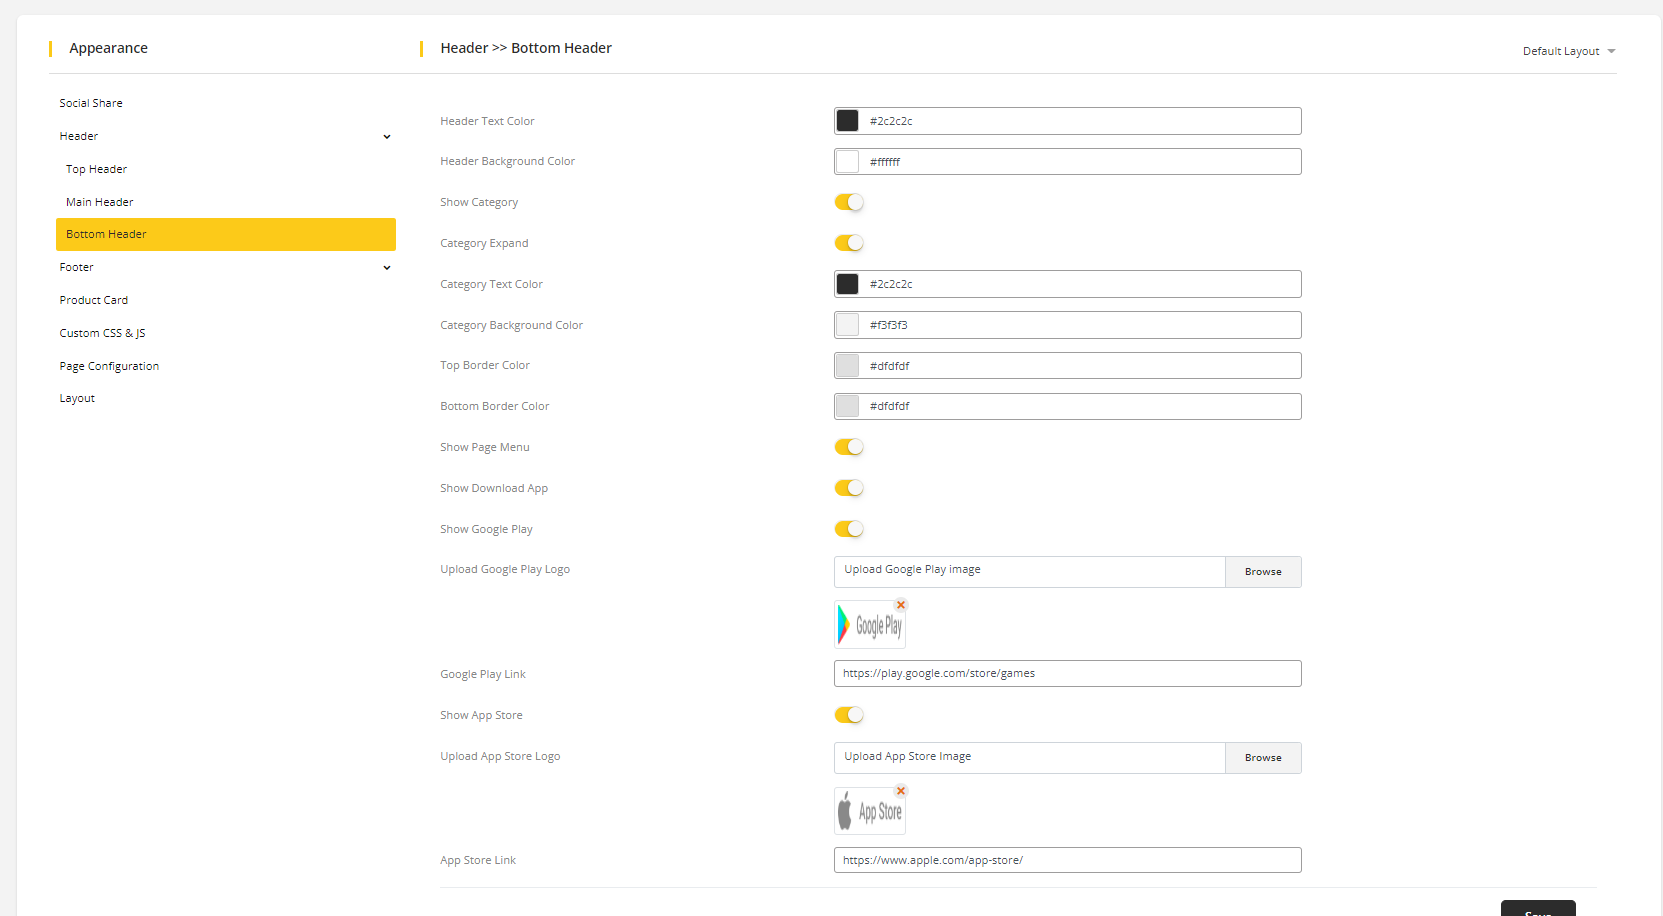Open the Top Header settings

click(x=97, y=169)
